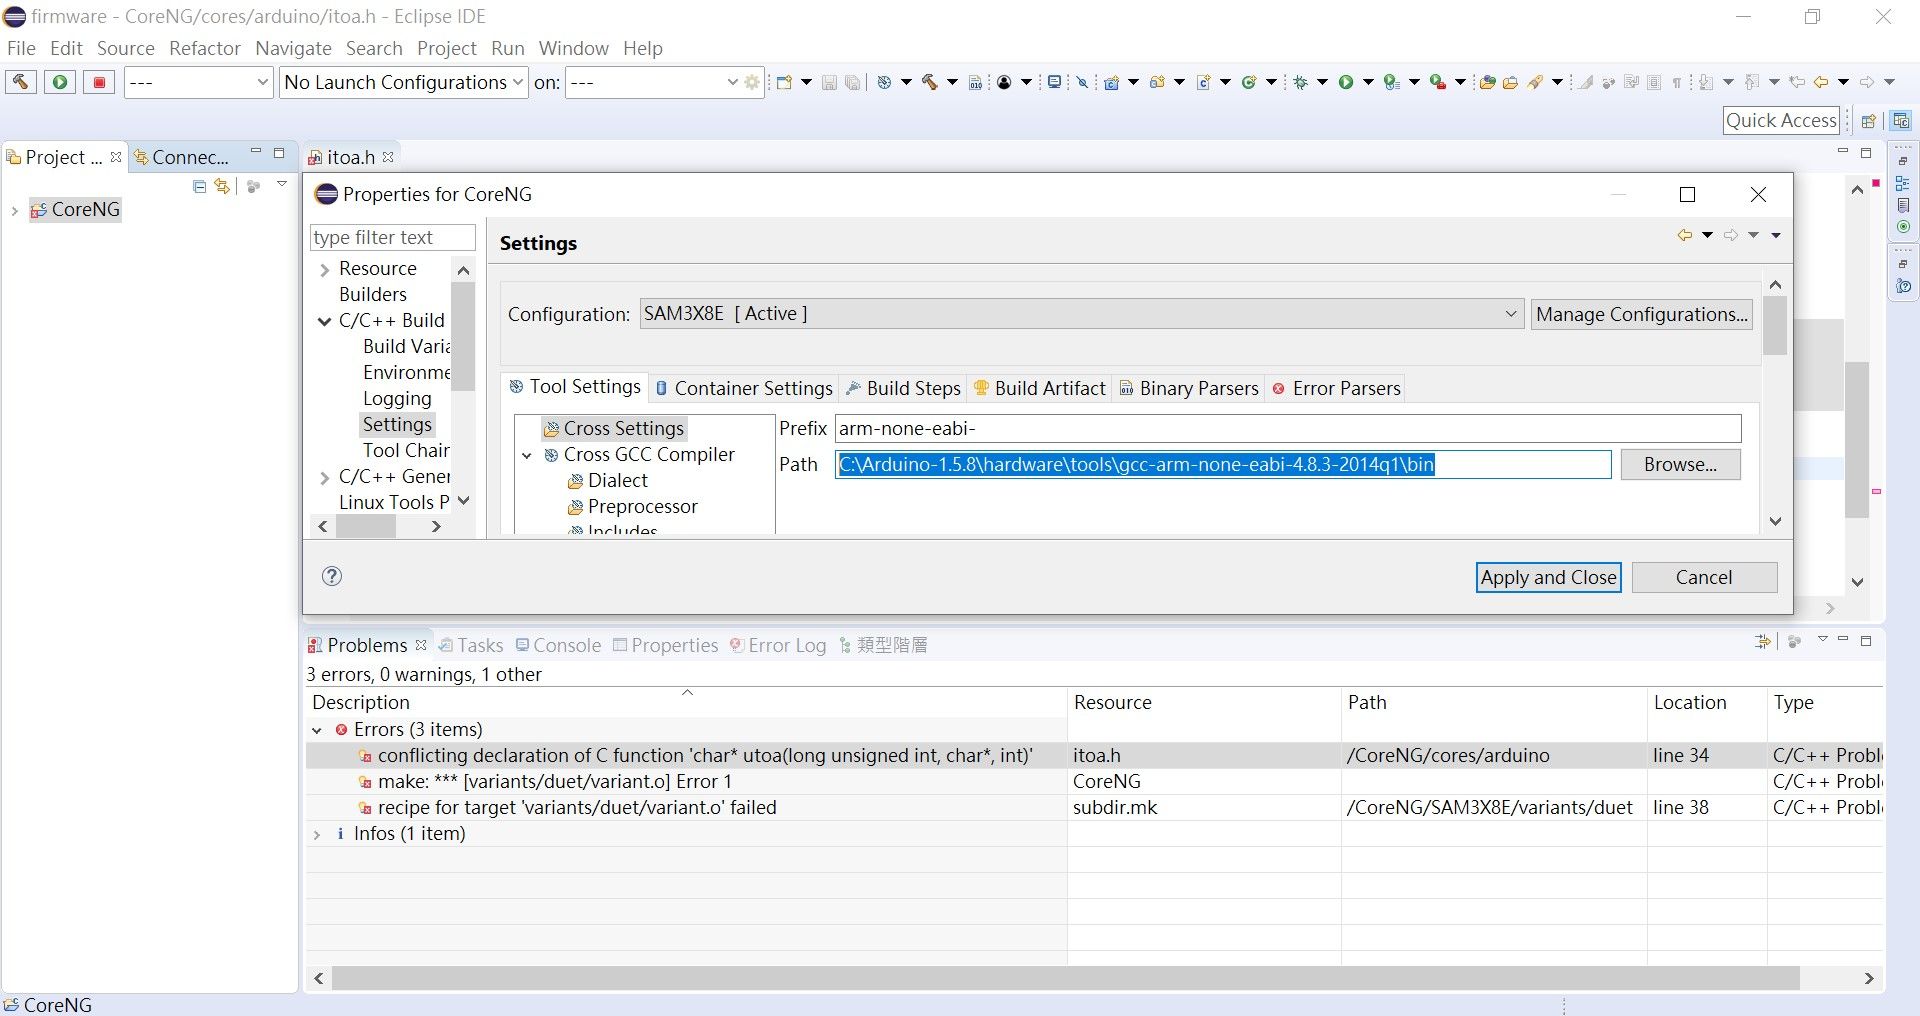Screen dimensions: 1920x1016
Task: Expand the CoreNG project node
Action: 14,210
